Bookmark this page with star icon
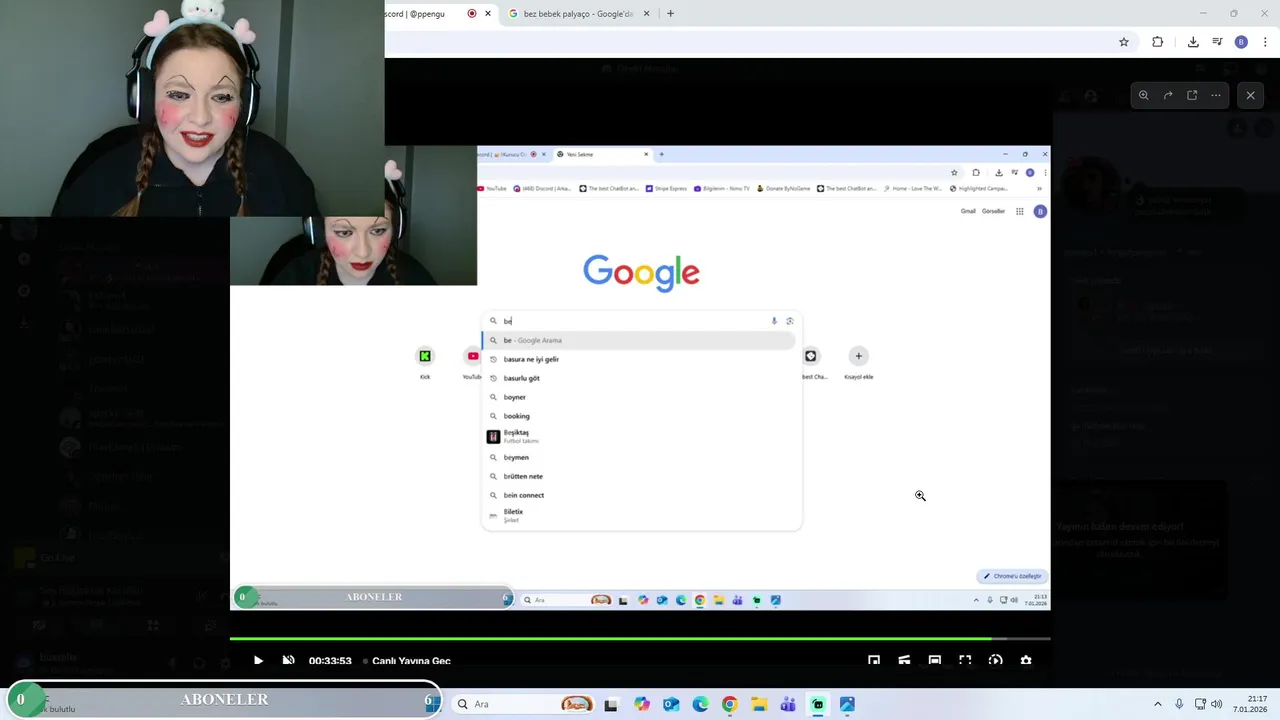The height and width of the screenshot is (720, 1280). click(x=1124, y=42)
